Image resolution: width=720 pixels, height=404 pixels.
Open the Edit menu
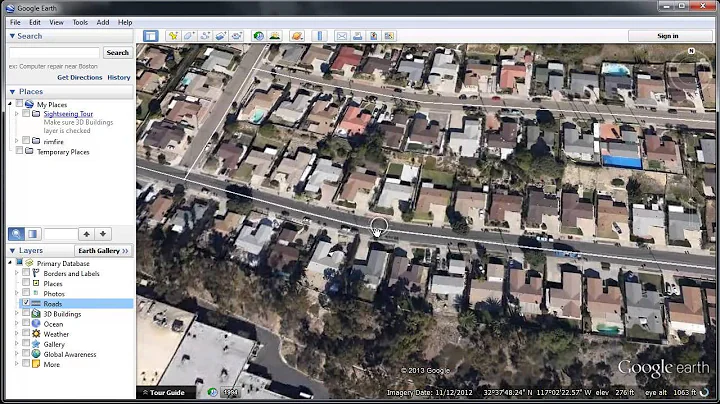click(x=35, y=22)
